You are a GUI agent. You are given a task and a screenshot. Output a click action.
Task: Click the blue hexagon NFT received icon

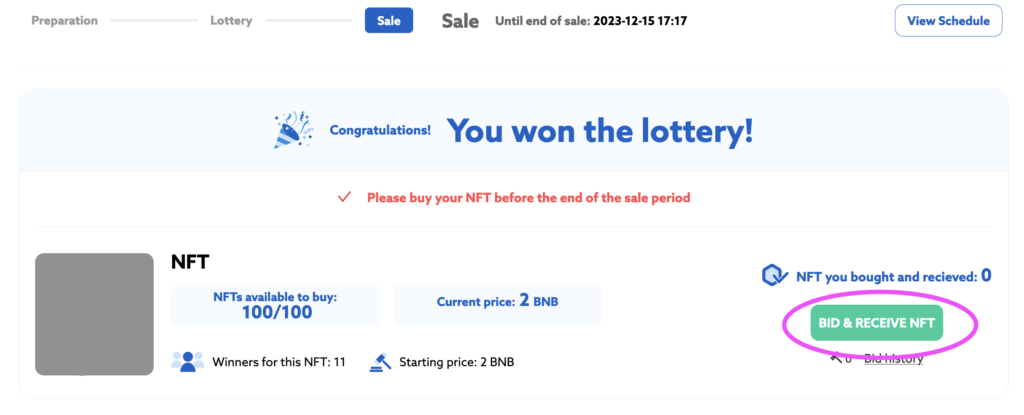coord(775,276)
